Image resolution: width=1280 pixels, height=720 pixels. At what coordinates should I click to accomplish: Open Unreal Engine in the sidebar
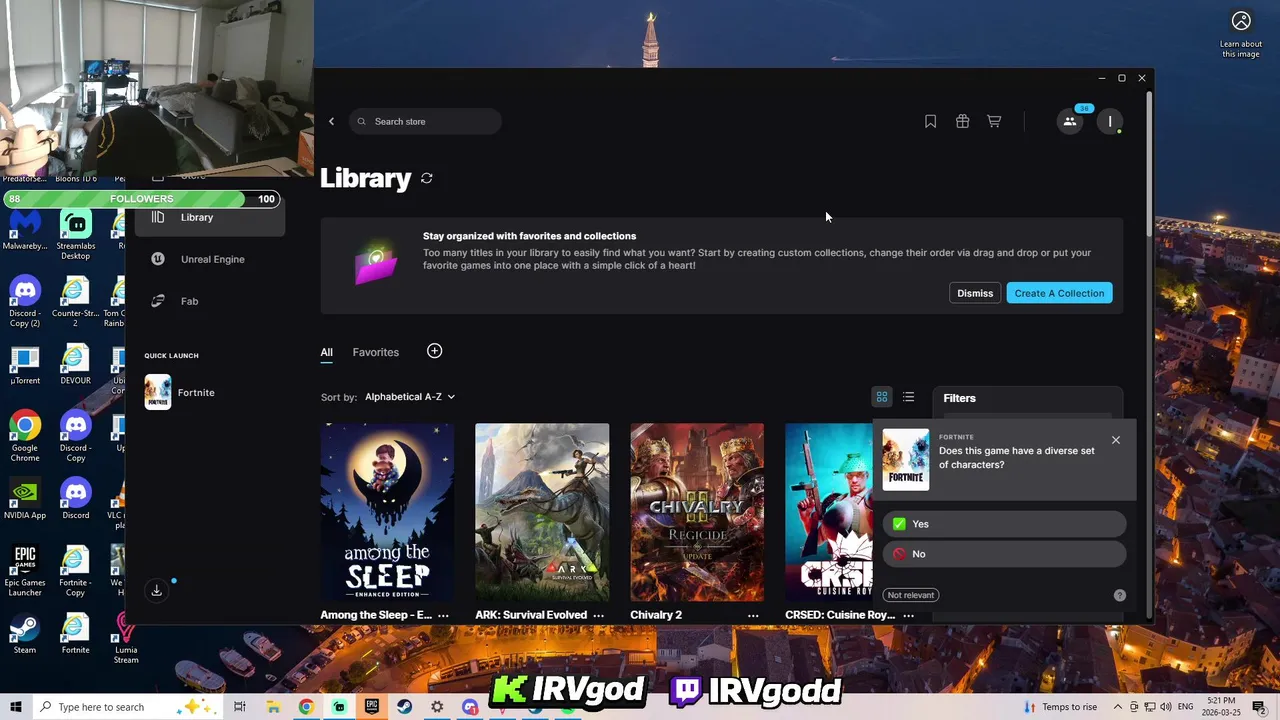point(210,259)
